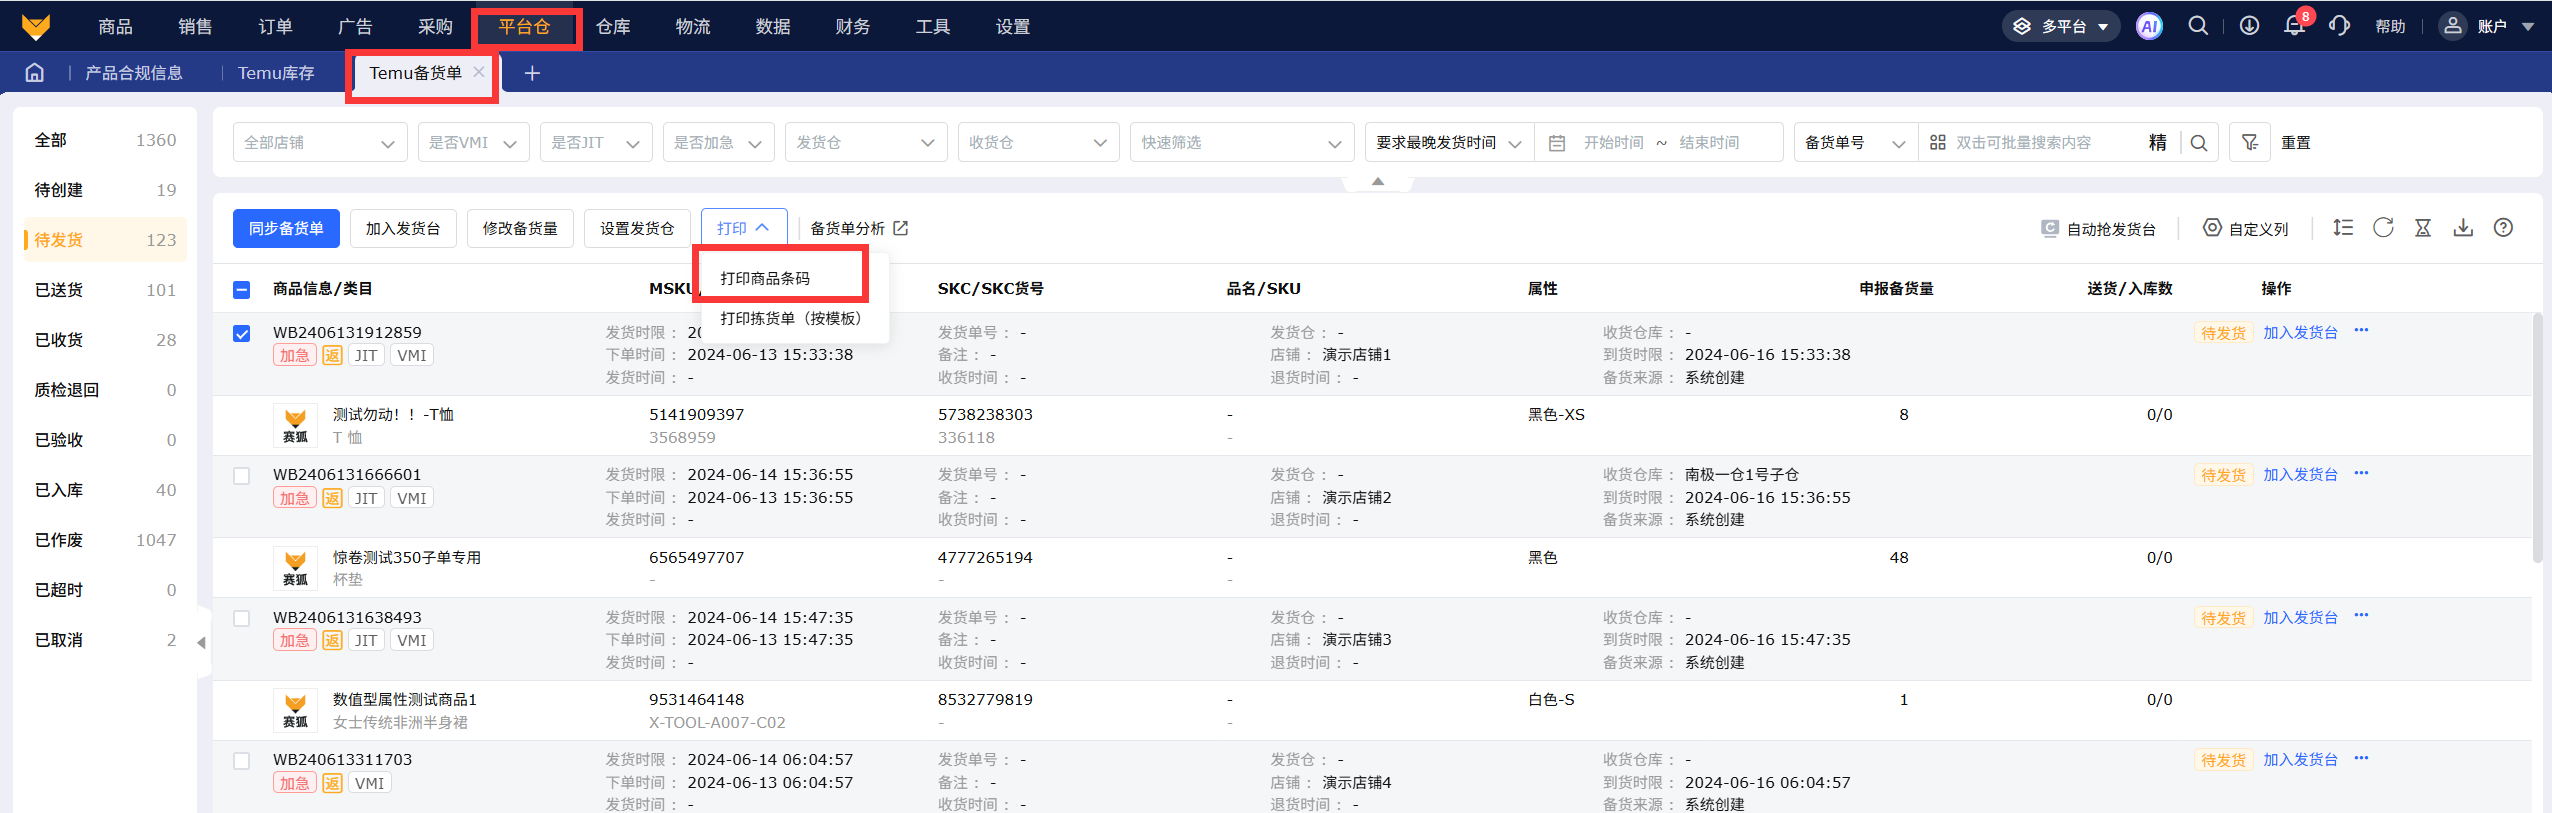Image resolution: width=2552 pixels, height=813 pixels.
Task: Switch to the Temu库存 tab
Action: pyautogui.click(x=276, y=73)
